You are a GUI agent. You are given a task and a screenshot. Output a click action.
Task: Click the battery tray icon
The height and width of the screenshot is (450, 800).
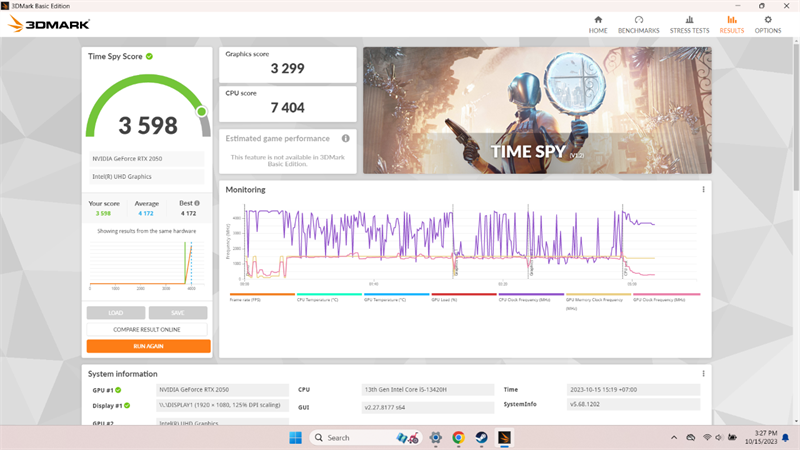point(732,437)
